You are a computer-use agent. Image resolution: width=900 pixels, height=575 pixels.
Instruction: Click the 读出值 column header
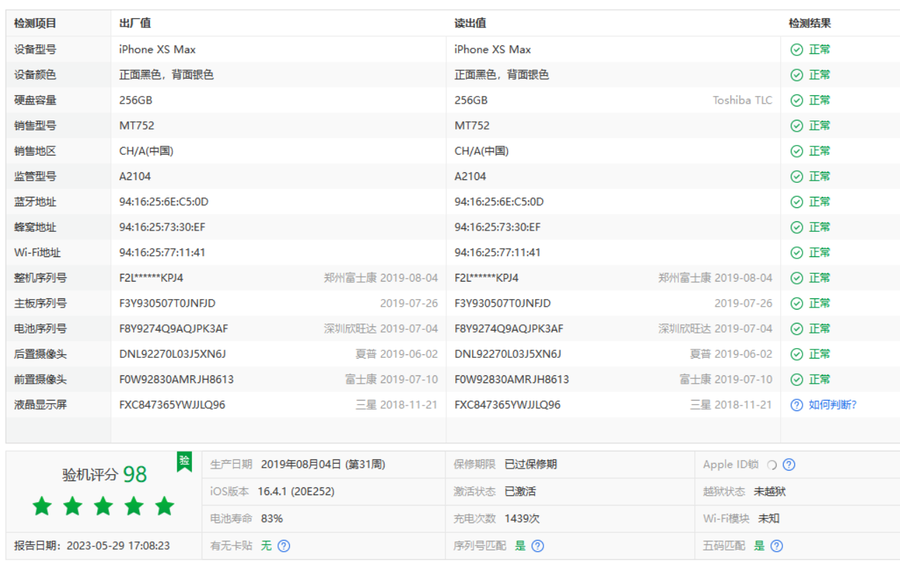(x=470, y=24)
